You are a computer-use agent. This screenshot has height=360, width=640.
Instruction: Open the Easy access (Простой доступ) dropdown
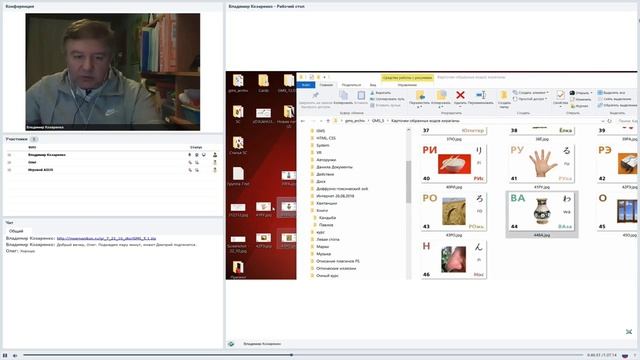point(530,99)
